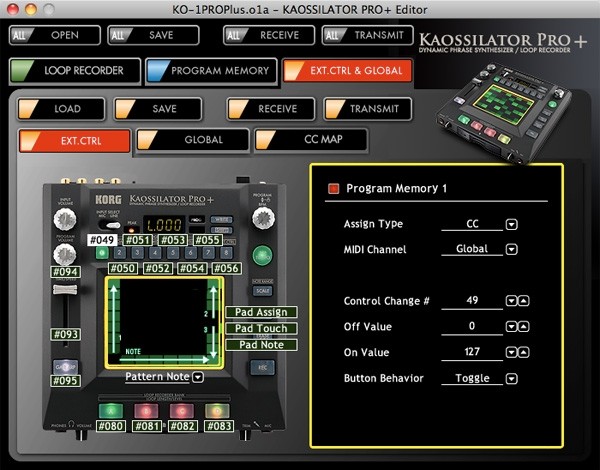
Task: Toggle program memory button 4 on the device
Action: pyautogui.click(x=155, y=253)
